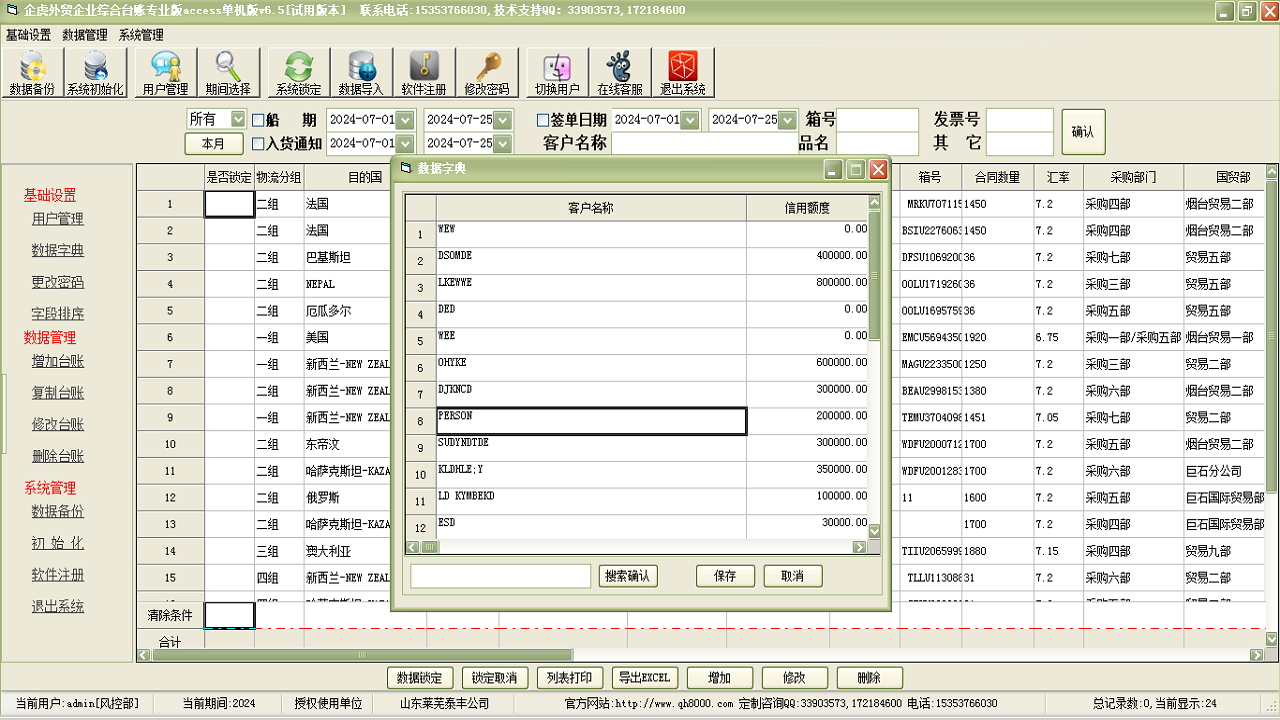Screen dimensions: 1280x720
Task: Open the 数据管理 menu
Action: coord(85,35)
